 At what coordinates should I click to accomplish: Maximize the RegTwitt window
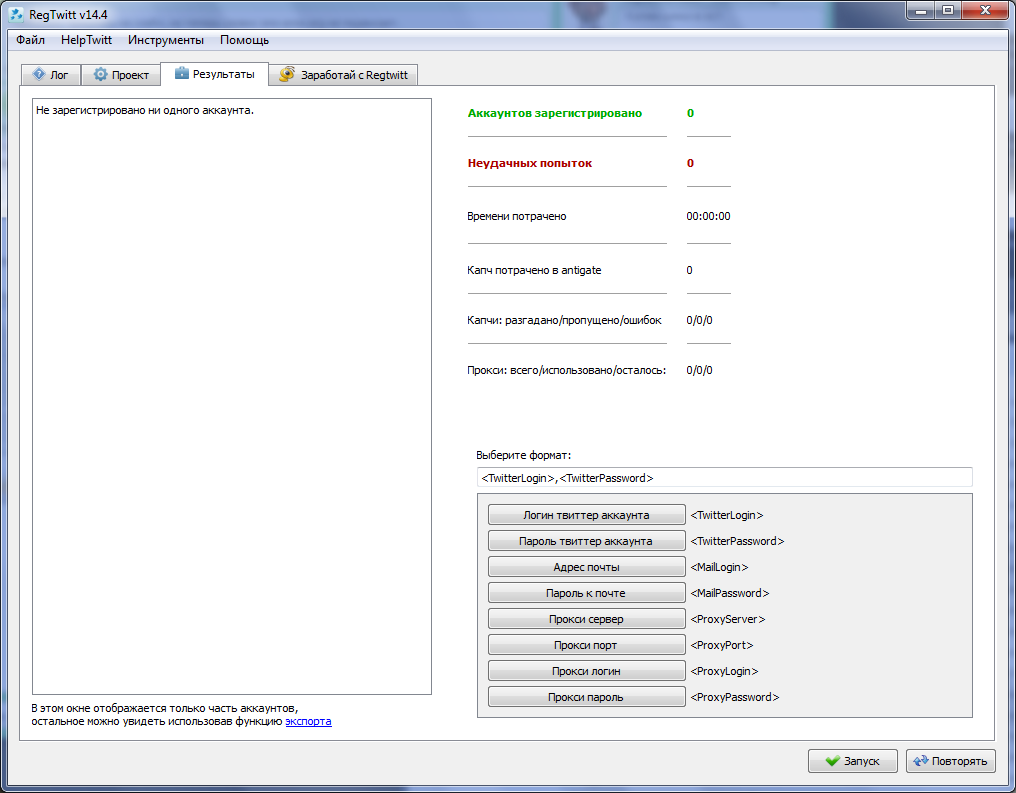(948, 11)
